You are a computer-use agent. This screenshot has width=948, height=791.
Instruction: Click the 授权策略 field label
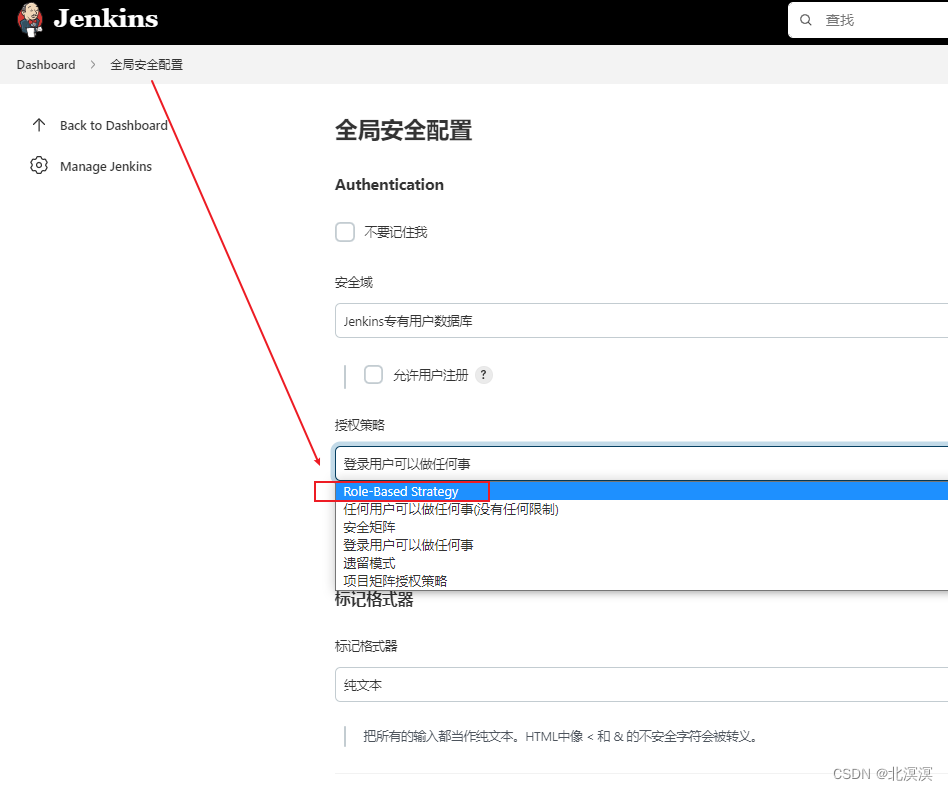360,425
